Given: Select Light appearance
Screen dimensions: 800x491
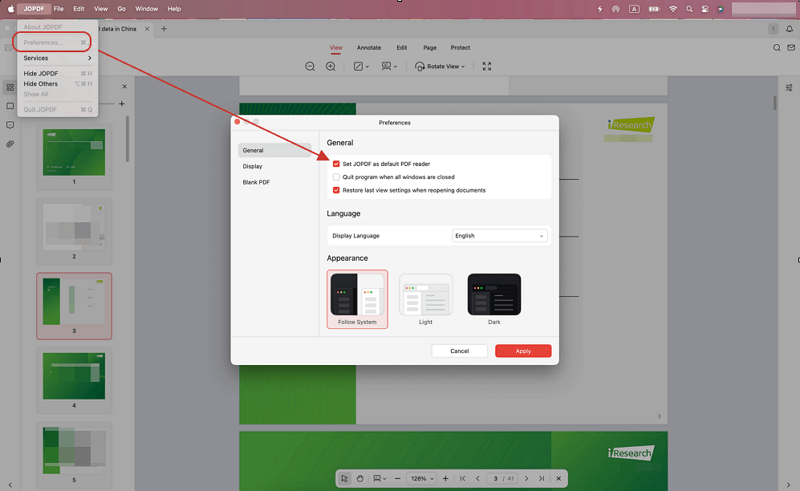Looking at the screenshot, I should point(426,299).
